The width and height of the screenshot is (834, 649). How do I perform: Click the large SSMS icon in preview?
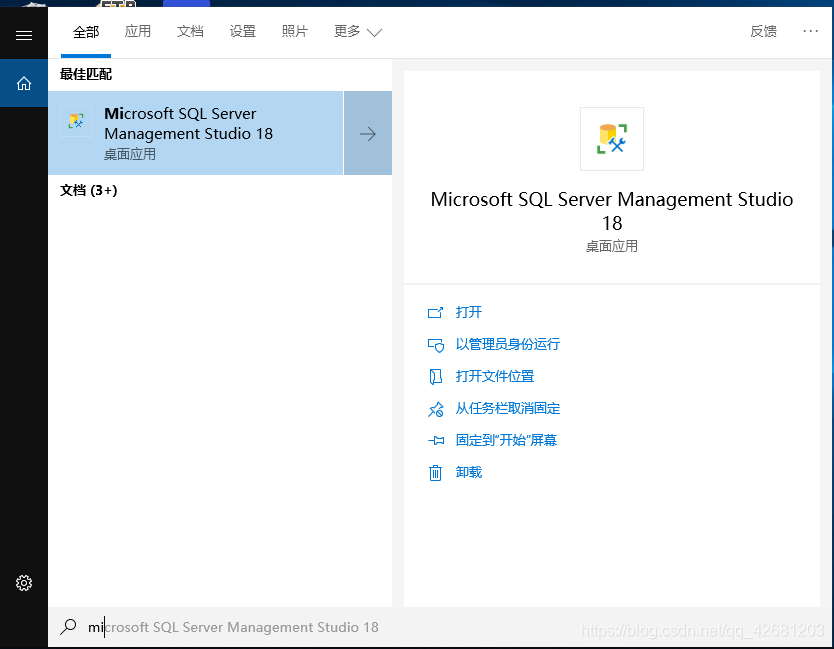pos(611,139)
